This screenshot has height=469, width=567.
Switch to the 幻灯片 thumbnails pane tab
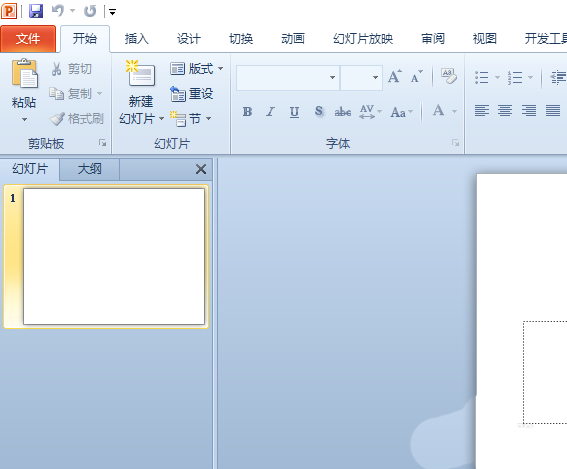pyautogui.click(x=30, y=169)
